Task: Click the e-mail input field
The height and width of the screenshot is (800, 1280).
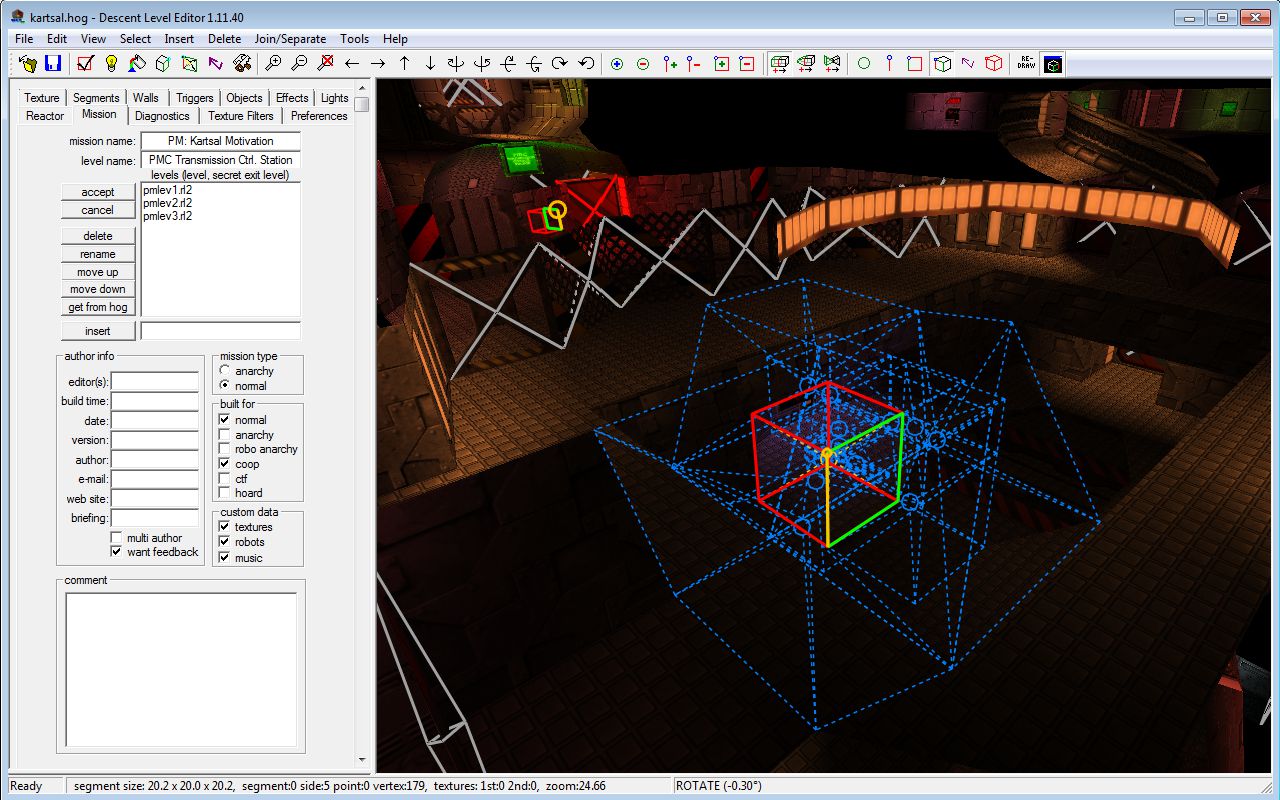Action: (155, 479)
